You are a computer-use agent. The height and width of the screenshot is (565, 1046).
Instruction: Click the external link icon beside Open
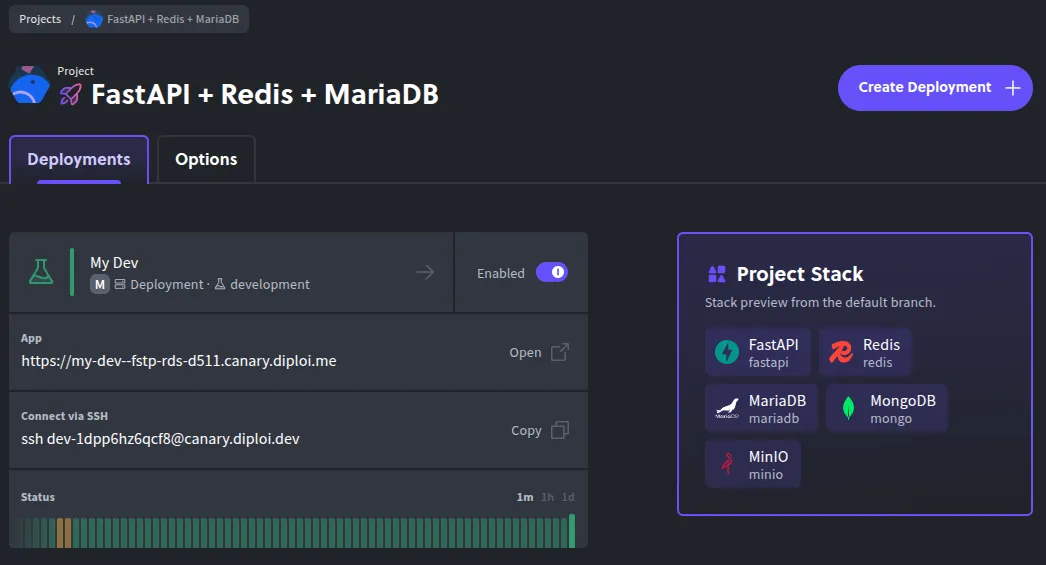pyautogui.click(x=560, y=352)
